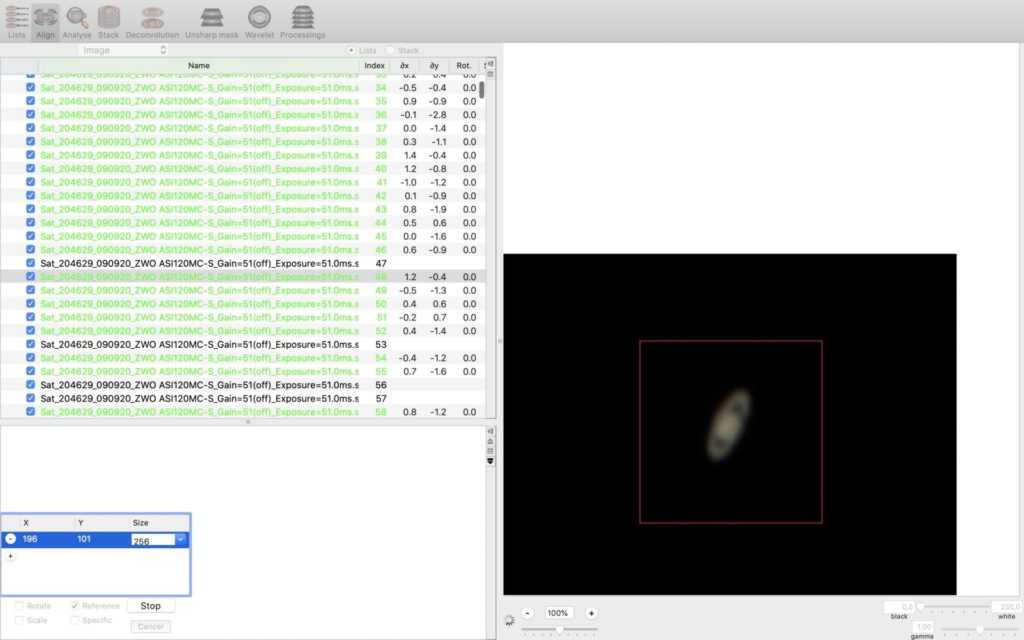
Task: Click the Stop button
Action: point(150,606)
